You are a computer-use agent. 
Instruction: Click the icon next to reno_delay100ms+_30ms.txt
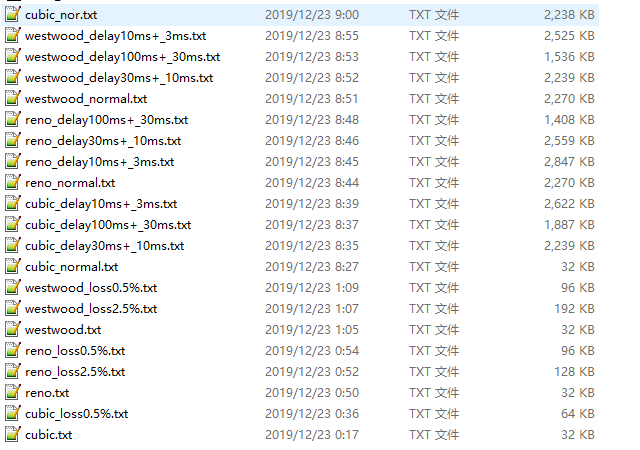pos(13,119)
